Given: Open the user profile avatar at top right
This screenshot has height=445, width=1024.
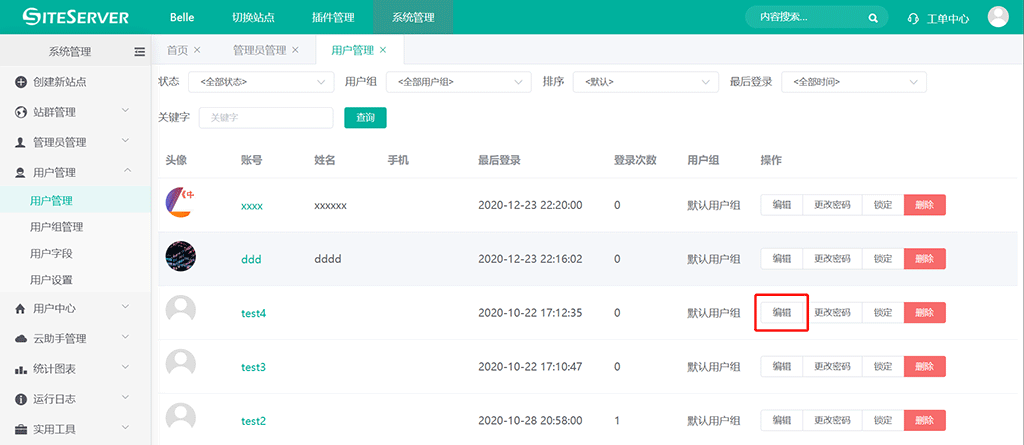Looking at the screenshot, I should click(x=997, y=17).
